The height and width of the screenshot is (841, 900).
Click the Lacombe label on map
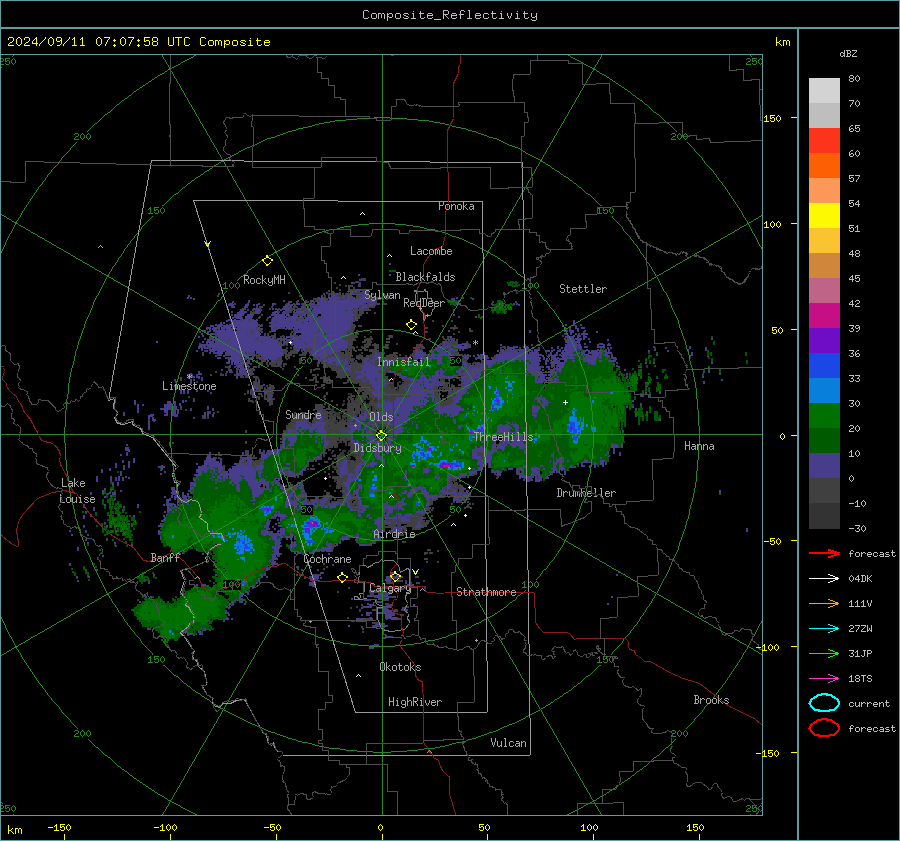(431, 251)
